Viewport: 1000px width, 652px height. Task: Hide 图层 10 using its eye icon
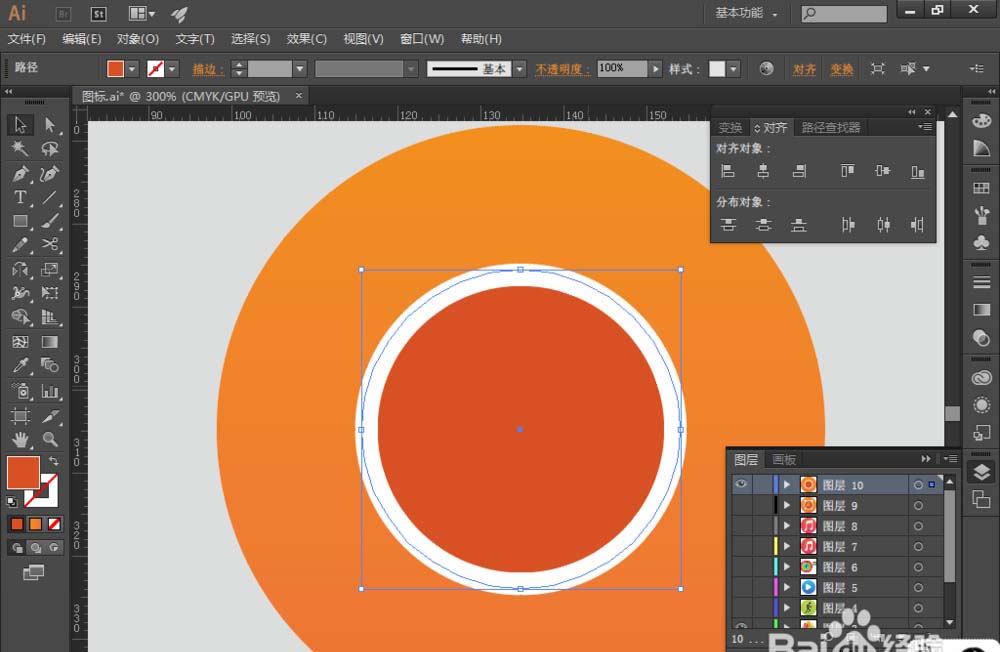tap(741, 485)
